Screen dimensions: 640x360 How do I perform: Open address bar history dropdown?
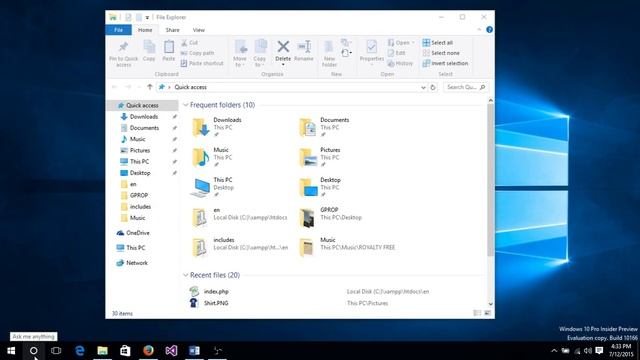tap(423, 87)
